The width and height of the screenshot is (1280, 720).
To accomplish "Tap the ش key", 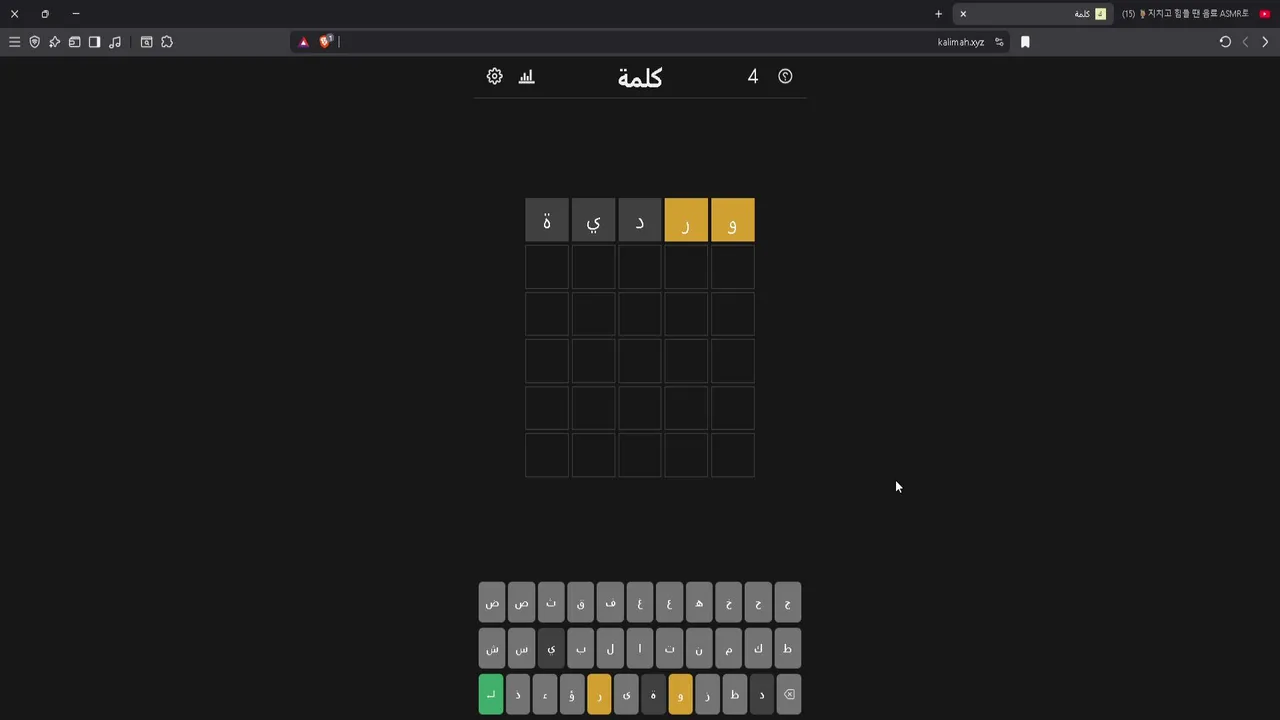I will pyautogui.click(x=492, y=649).
